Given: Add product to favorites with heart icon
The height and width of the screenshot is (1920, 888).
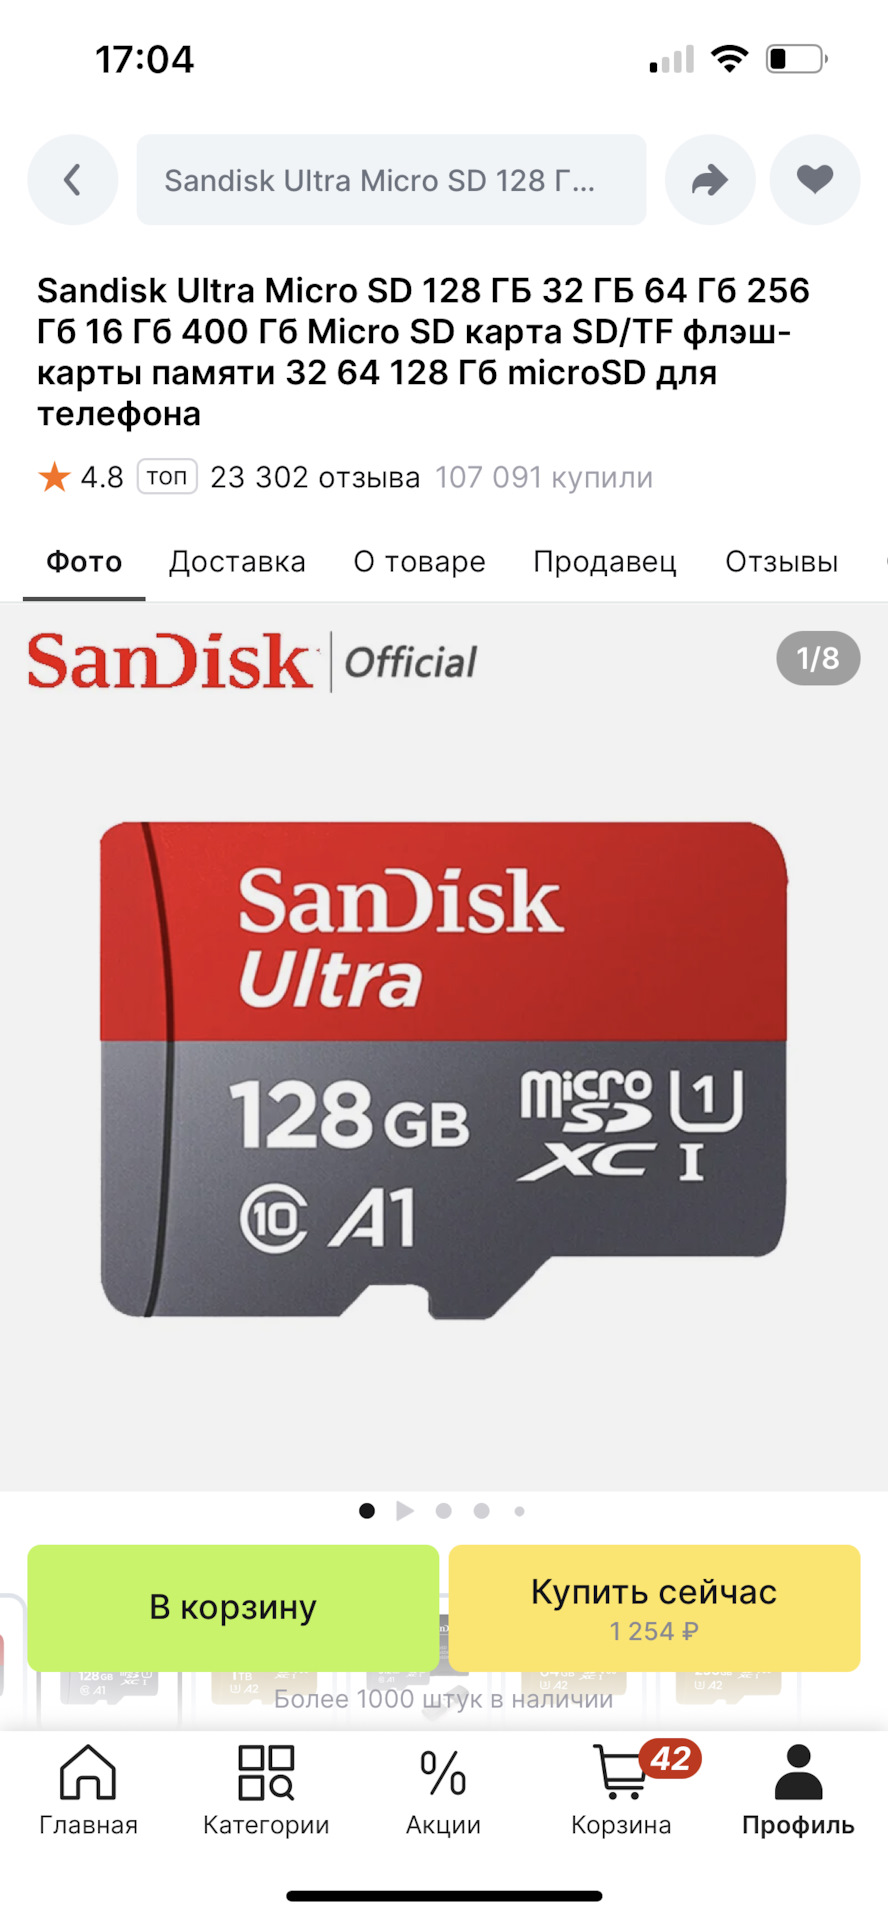Looking at the screenshot, I should tap(815, 180).
